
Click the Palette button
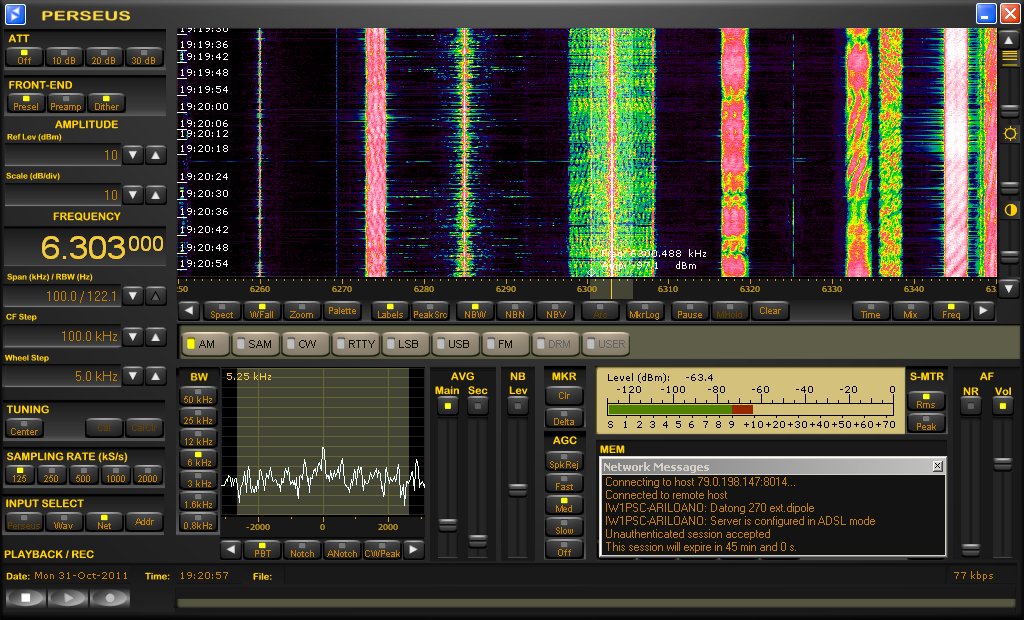click(x=342, y=311)
